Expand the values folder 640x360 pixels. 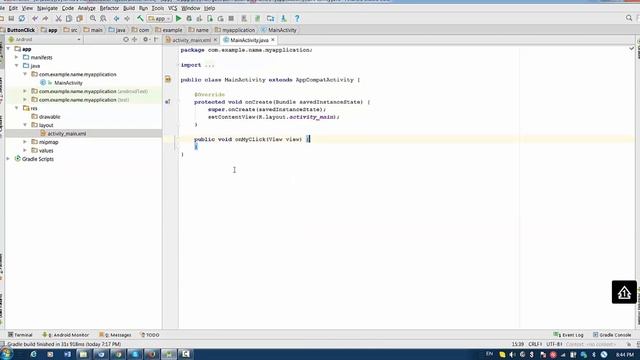[x=25, y=151]
